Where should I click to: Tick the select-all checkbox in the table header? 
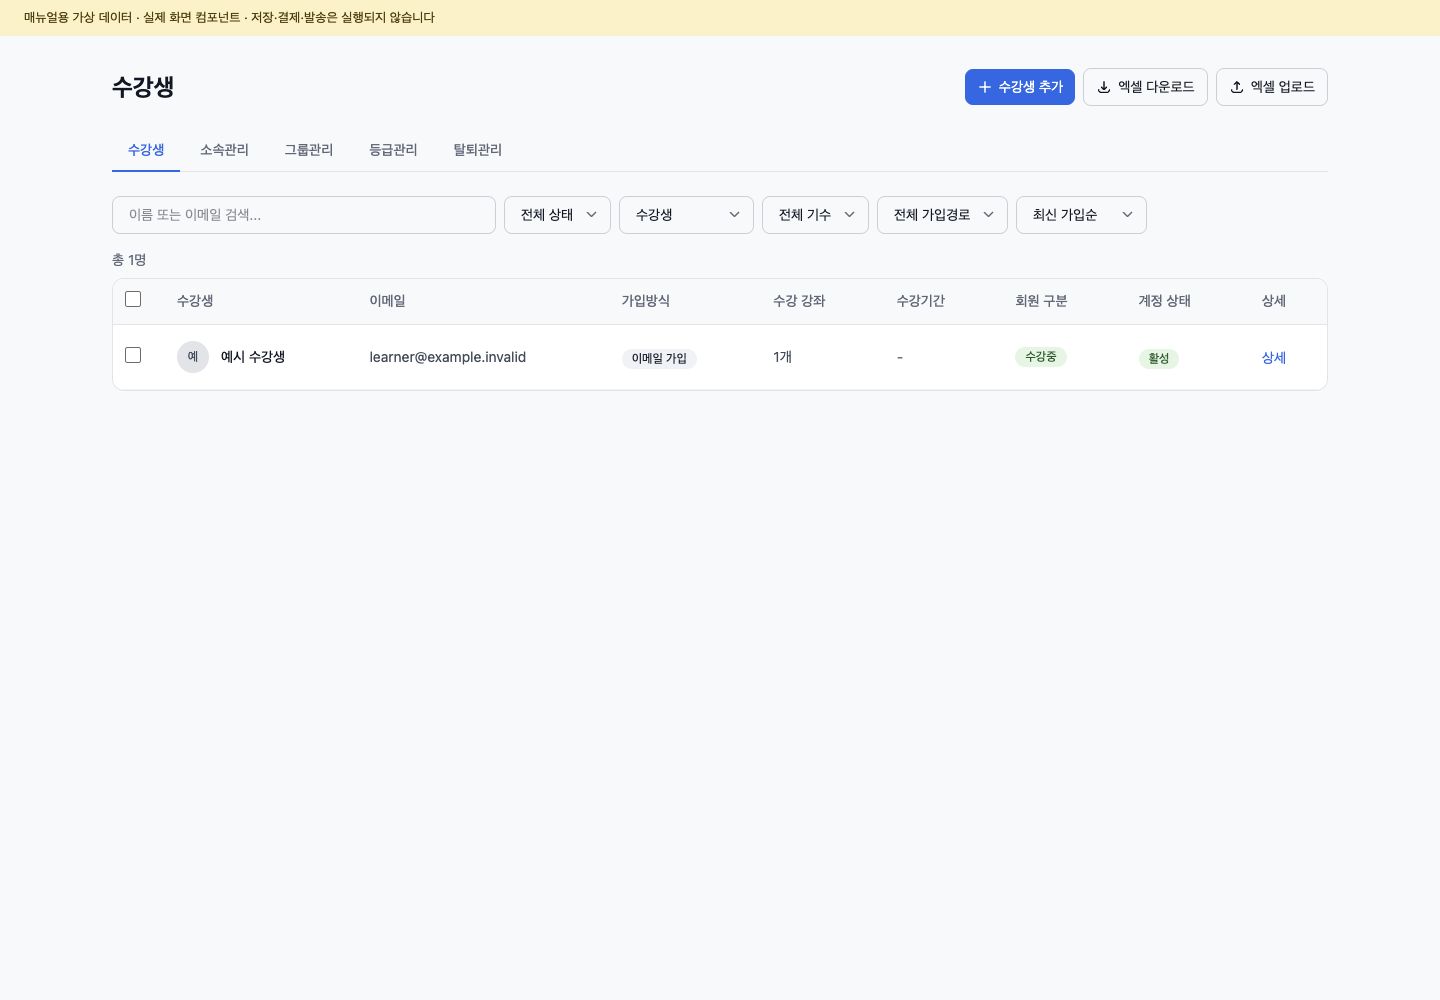click(x=133, y=299)
